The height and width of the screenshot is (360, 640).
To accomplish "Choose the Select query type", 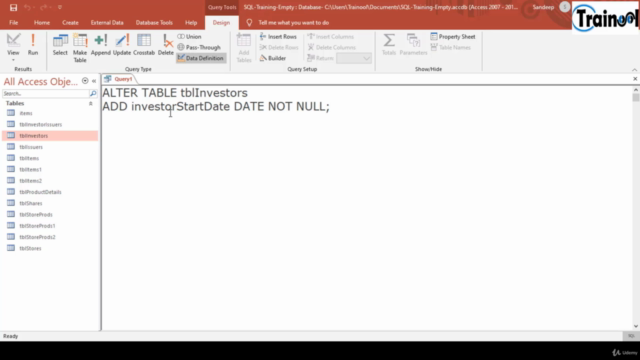I will click(x=60, y=44).
